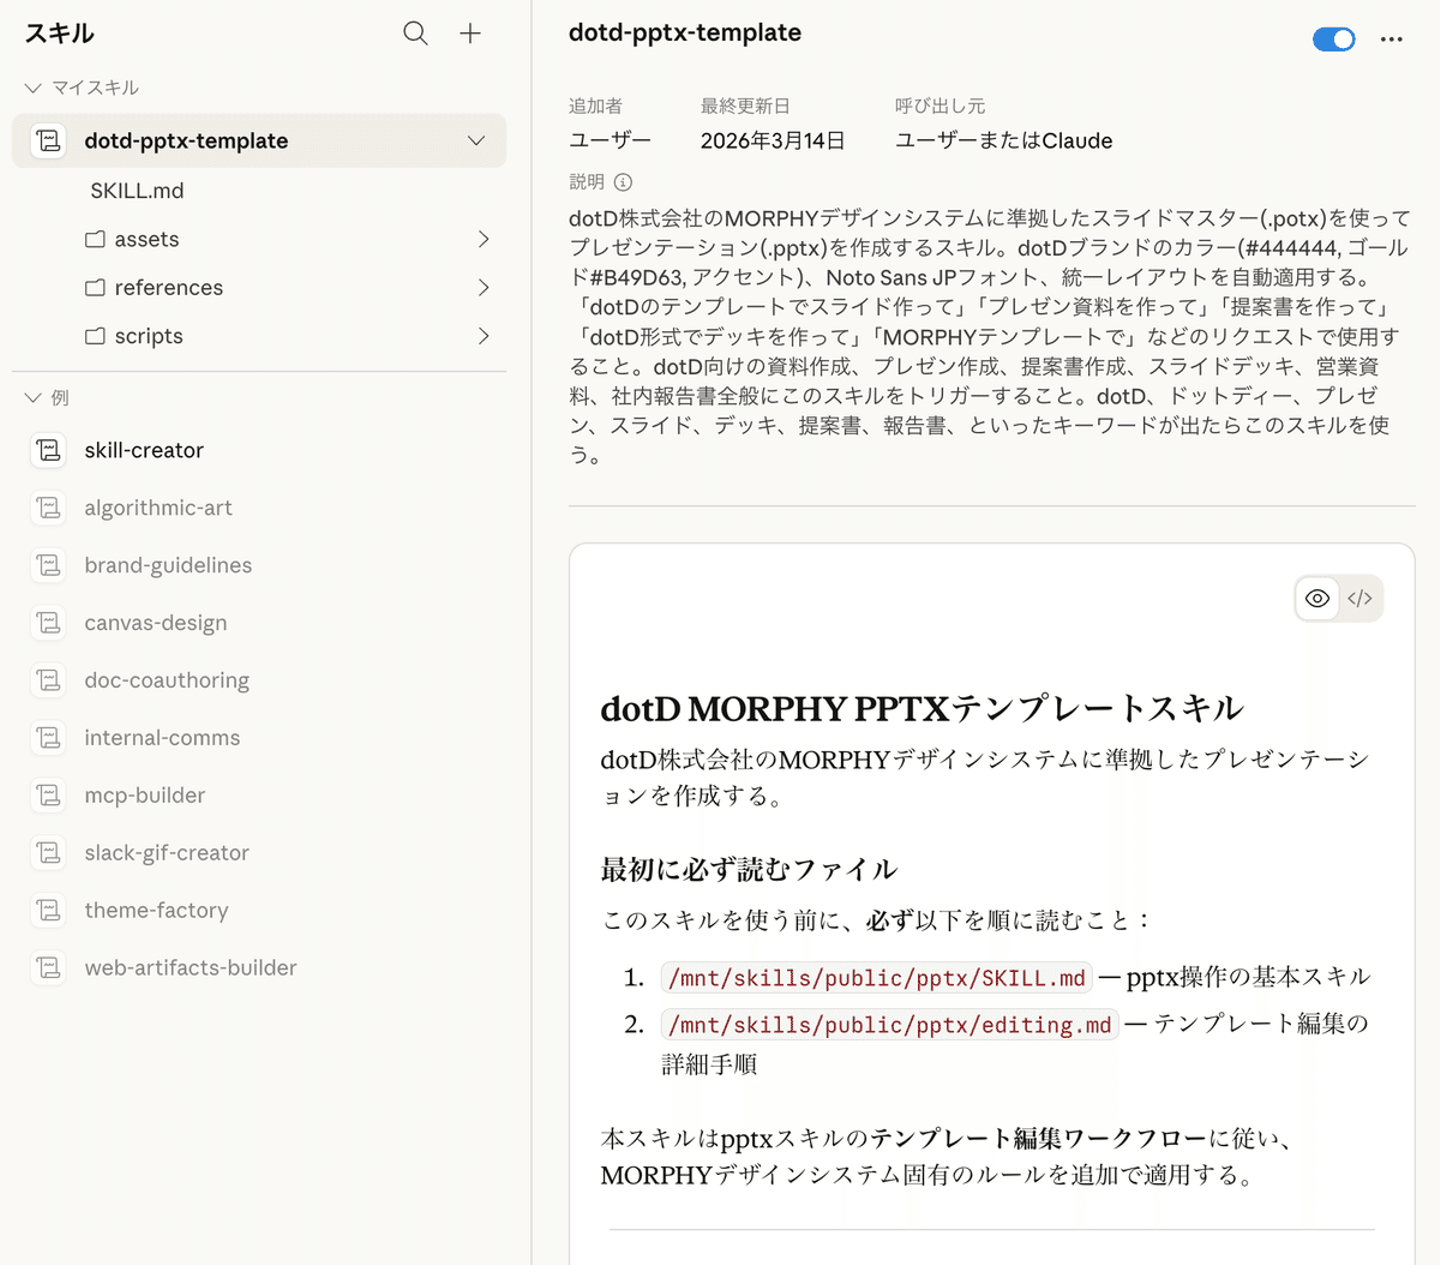Image resolution: width=1440 pixels, height=1265 pixels.
Task: Click the 2026年3月14日 last updated date
Action: (773, 141)
